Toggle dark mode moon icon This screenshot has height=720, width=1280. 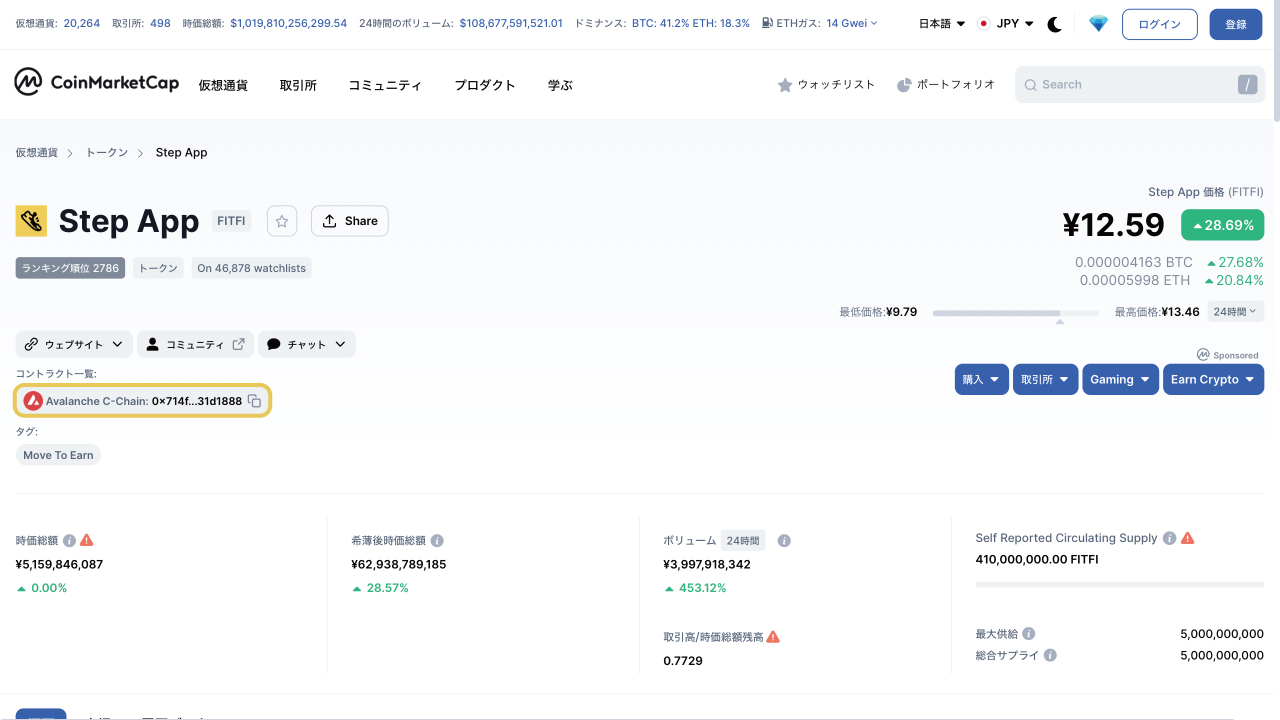[1054, 24]
